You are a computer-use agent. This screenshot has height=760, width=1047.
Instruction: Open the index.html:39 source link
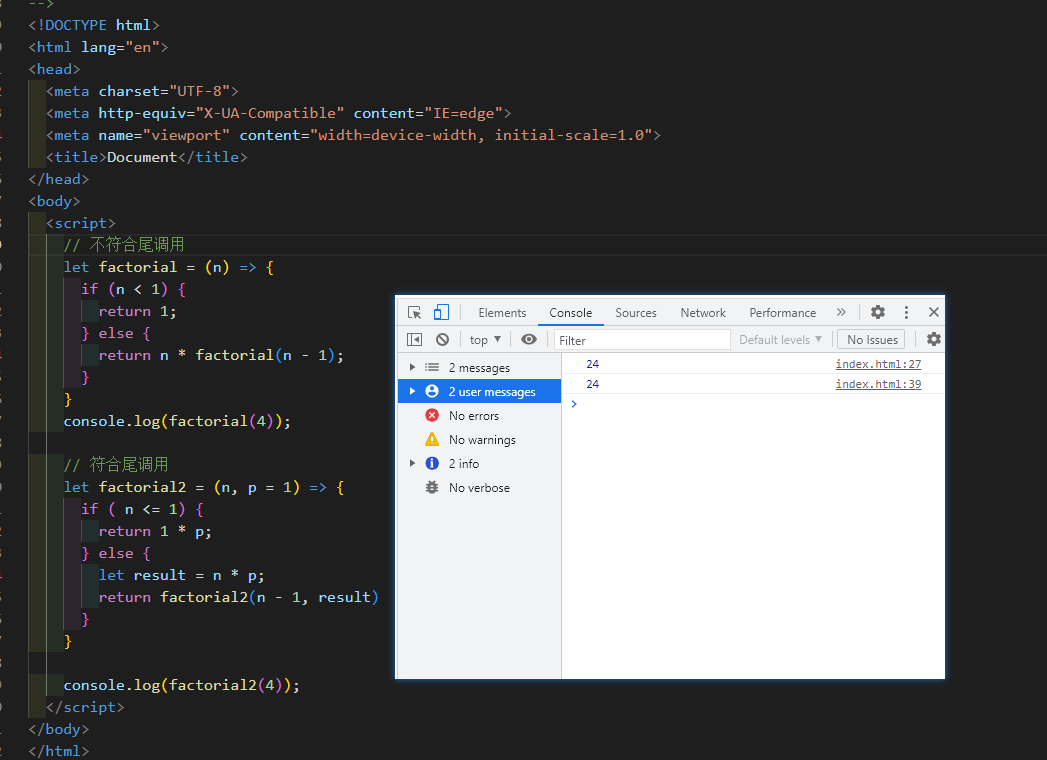878,384
